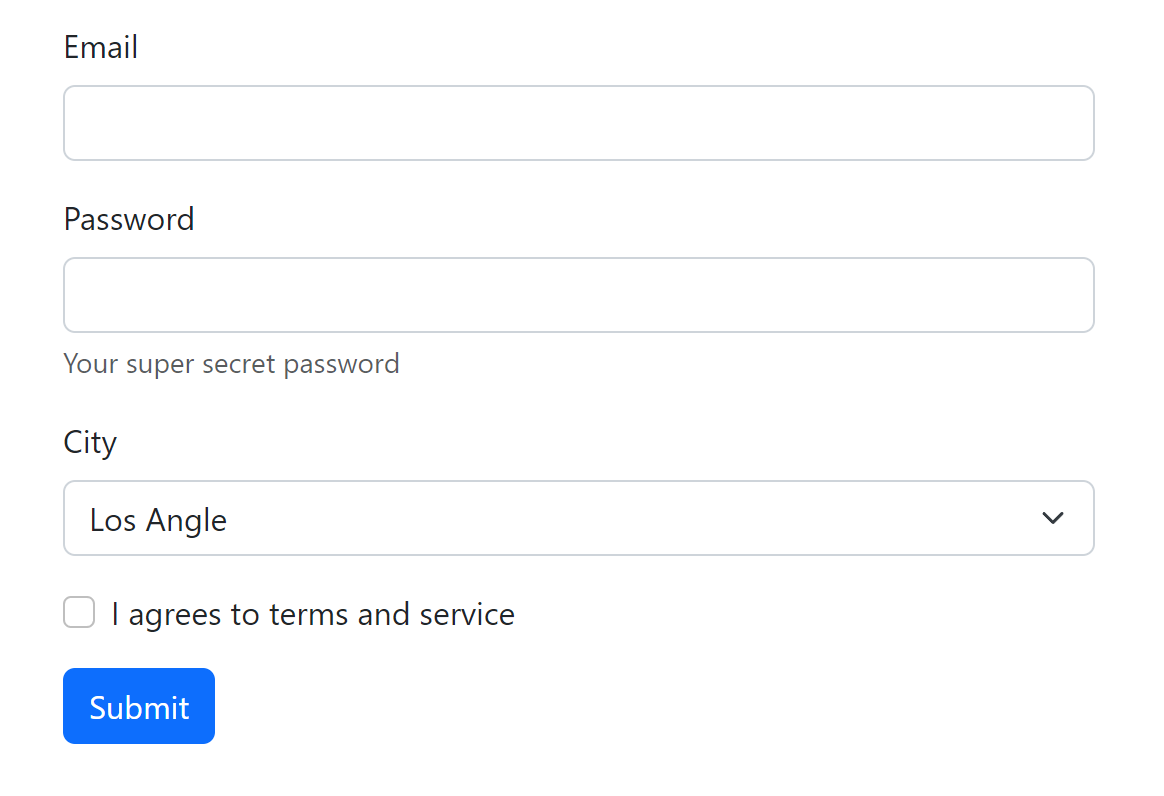1164x796 pixels.
Task: Click the word 'service' in the agreement label
Action: click(x=467, y=614)
